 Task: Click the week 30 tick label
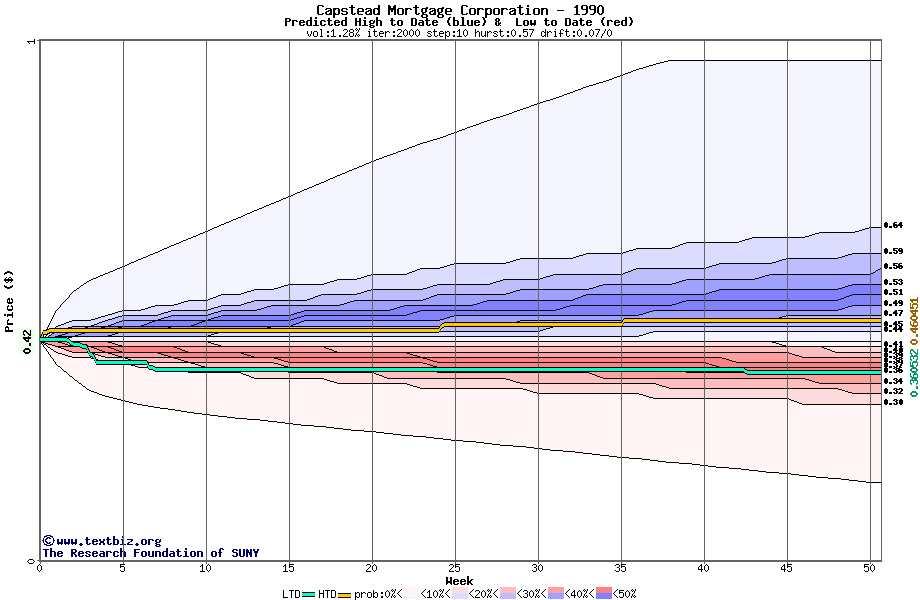(537, 568)
